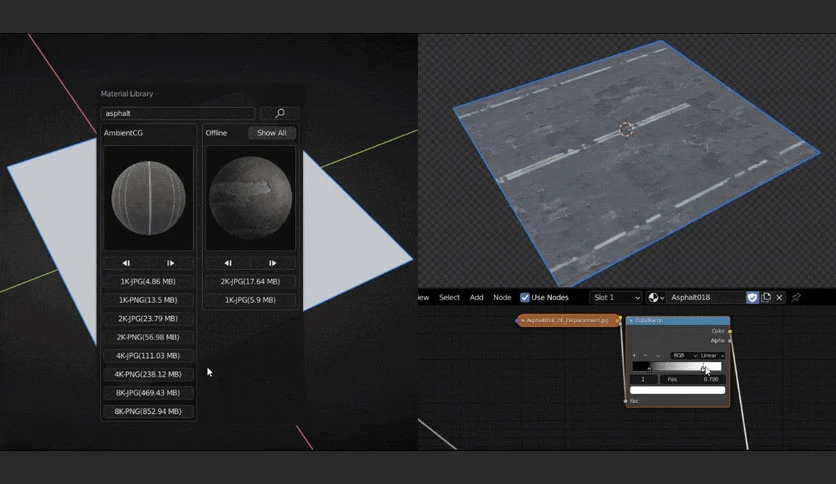Screen dimensions: 836x484
Task: Open the material browse sphere dropdown
Action: point(656,297)
